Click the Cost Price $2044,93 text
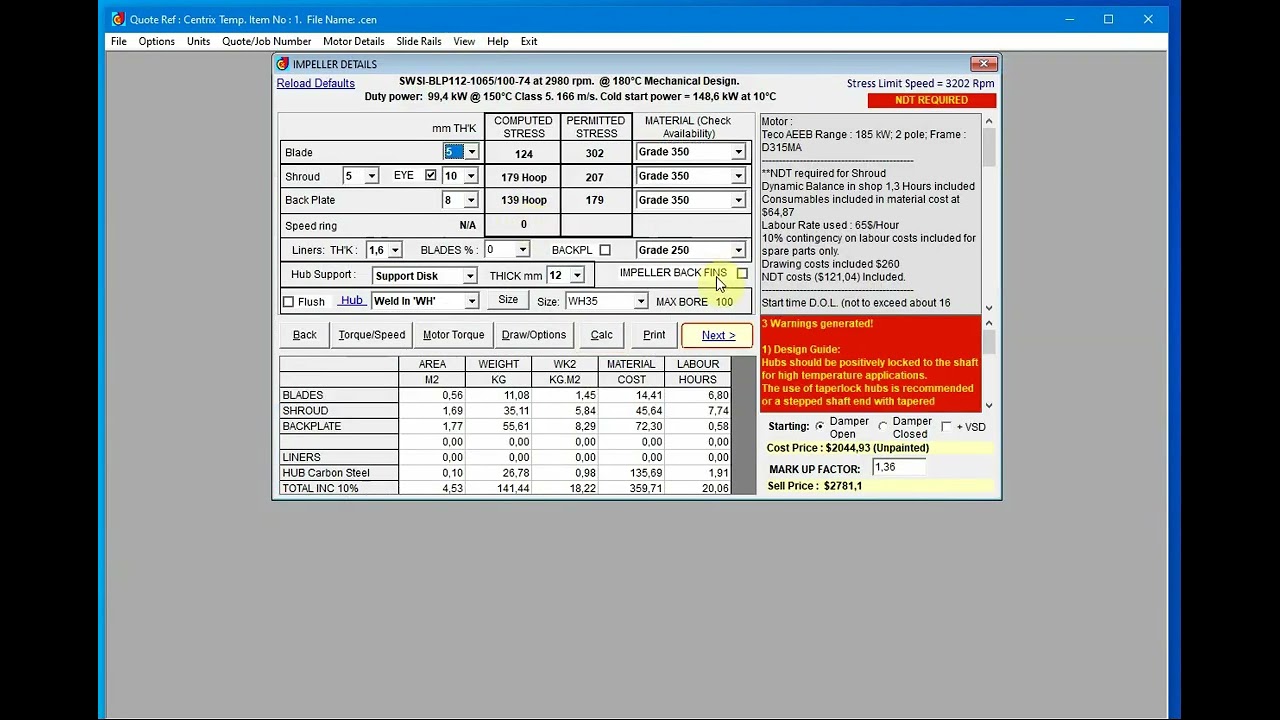 click(848, 448)
